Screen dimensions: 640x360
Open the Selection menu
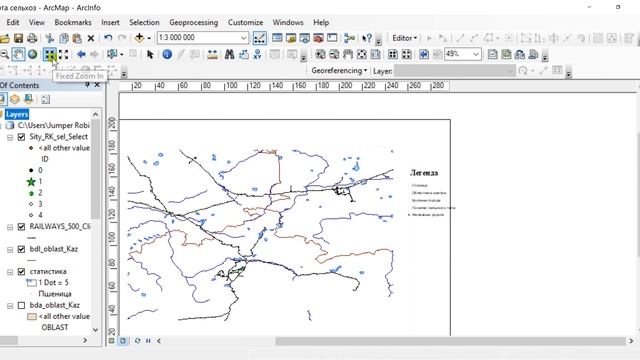[144, 22]
